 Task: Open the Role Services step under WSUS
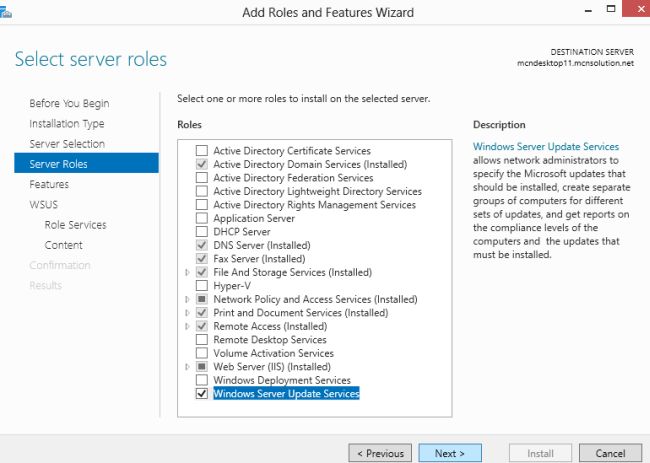point(75,225)
